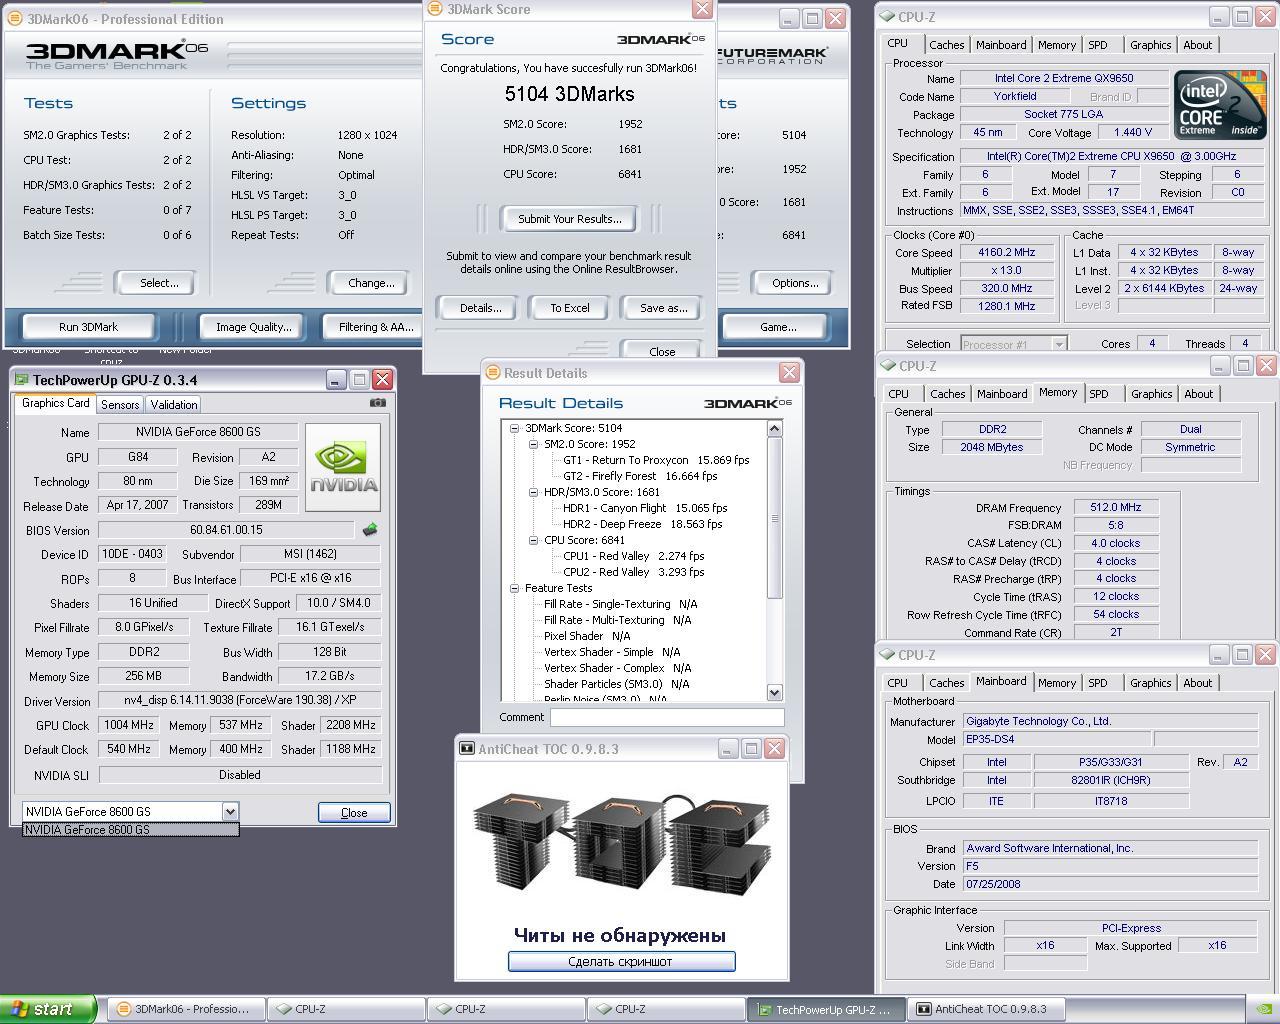1280x1024 pixels.
Task: Open the SPD tab in middle CPU-Z window
Action: click(1099, 394)
